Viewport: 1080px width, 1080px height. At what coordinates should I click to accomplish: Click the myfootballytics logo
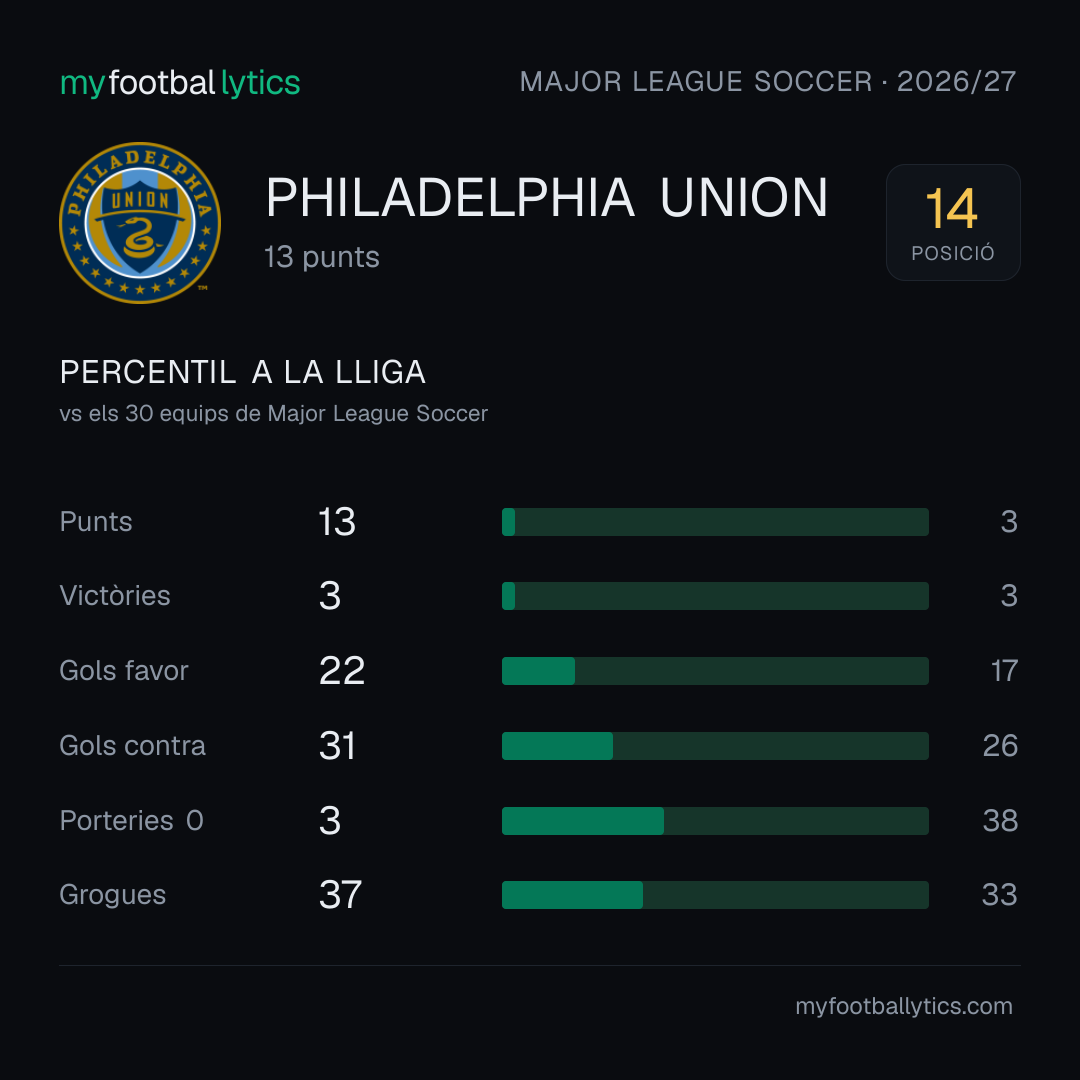point(180,83)
